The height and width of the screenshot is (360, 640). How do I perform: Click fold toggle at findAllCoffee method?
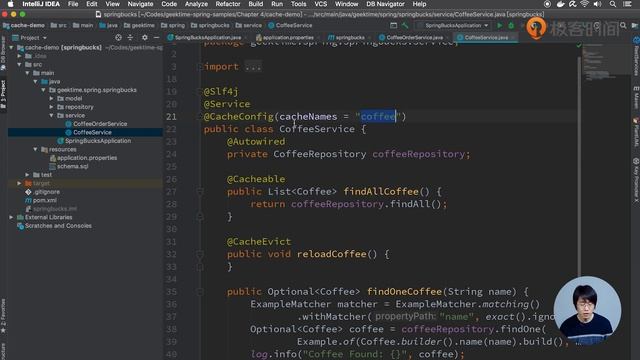click(x=200, y=191)
